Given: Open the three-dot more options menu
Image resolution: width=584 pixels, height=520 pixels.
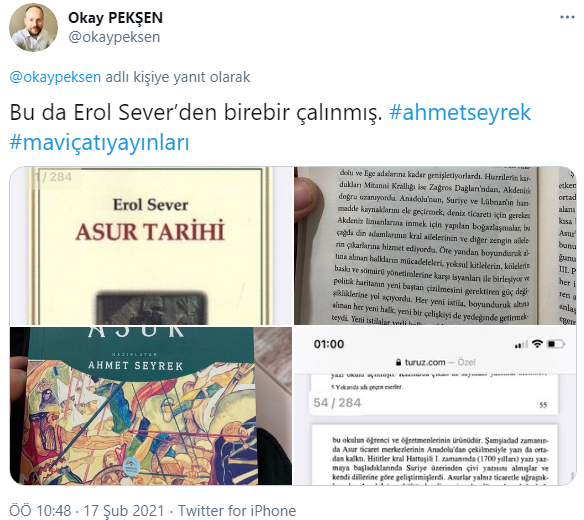Looking at the screenshot, I should click(567, 17).
